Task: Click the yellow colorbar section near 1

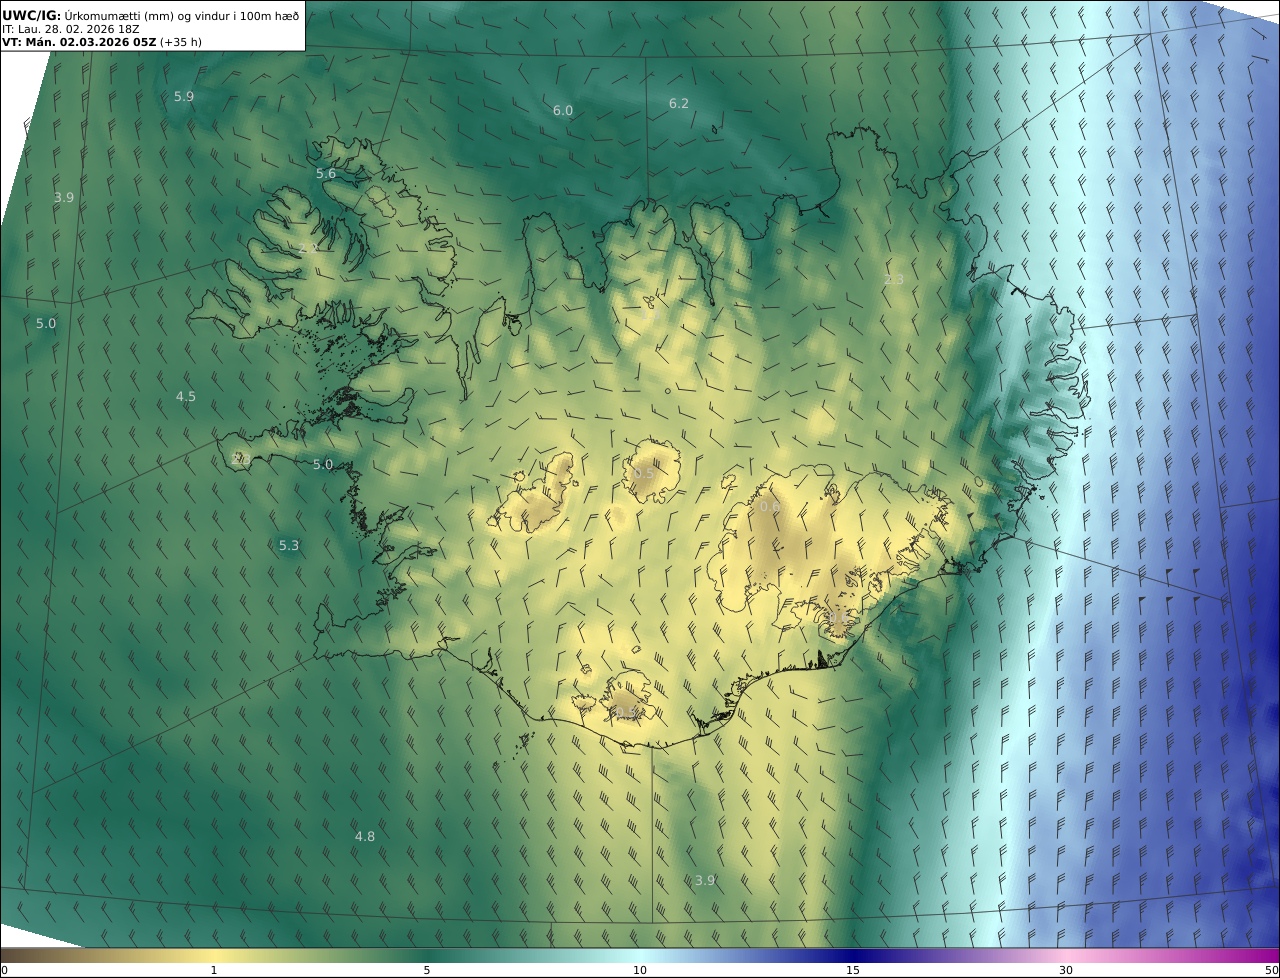Action: pos(213,955)
